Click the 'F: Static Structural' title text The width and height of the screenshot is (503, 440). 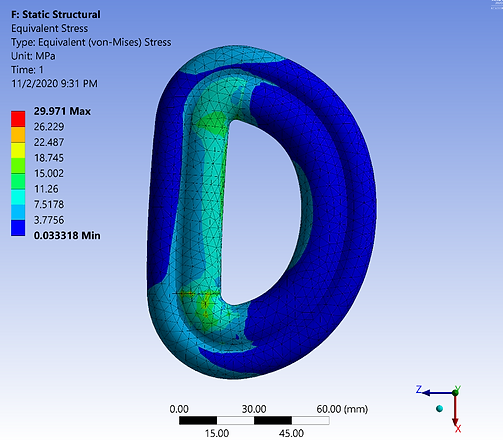pos(56,15)
